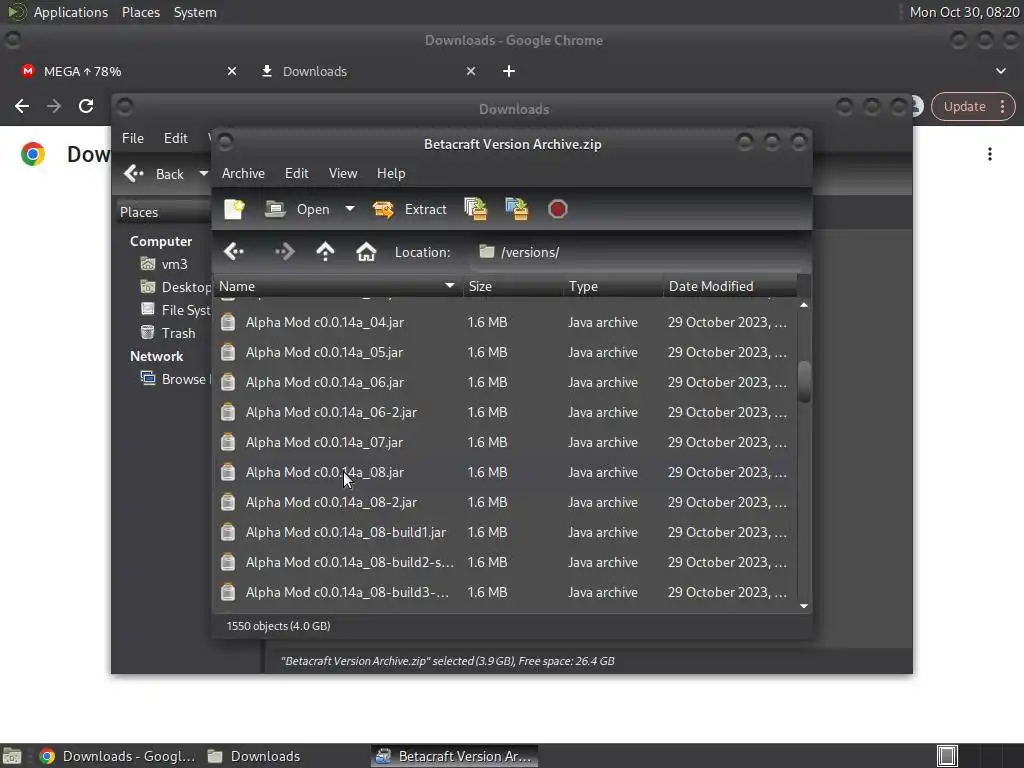Open a new Chrome tab
Image resolution: width=1024 pixels, height=768 pixels.
click(x=509, y=71)
